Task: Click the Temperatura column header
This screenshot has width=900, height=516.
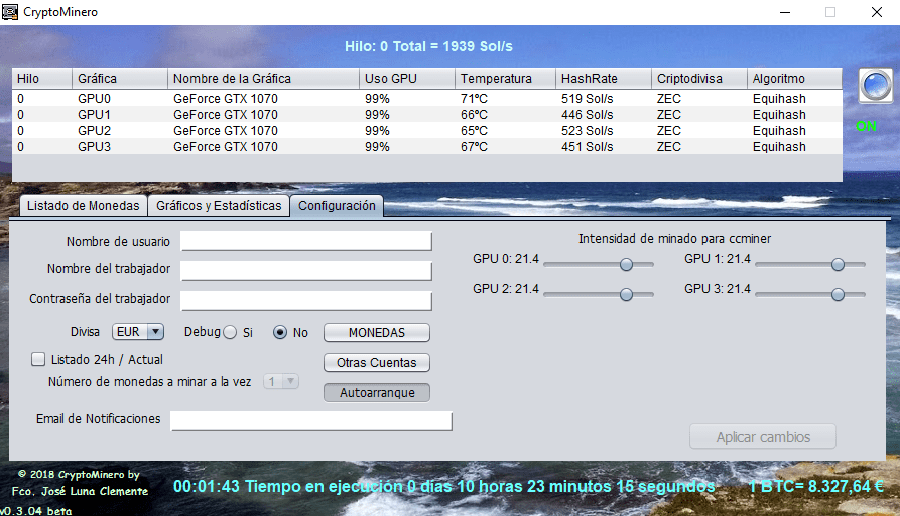Action: 505,79
